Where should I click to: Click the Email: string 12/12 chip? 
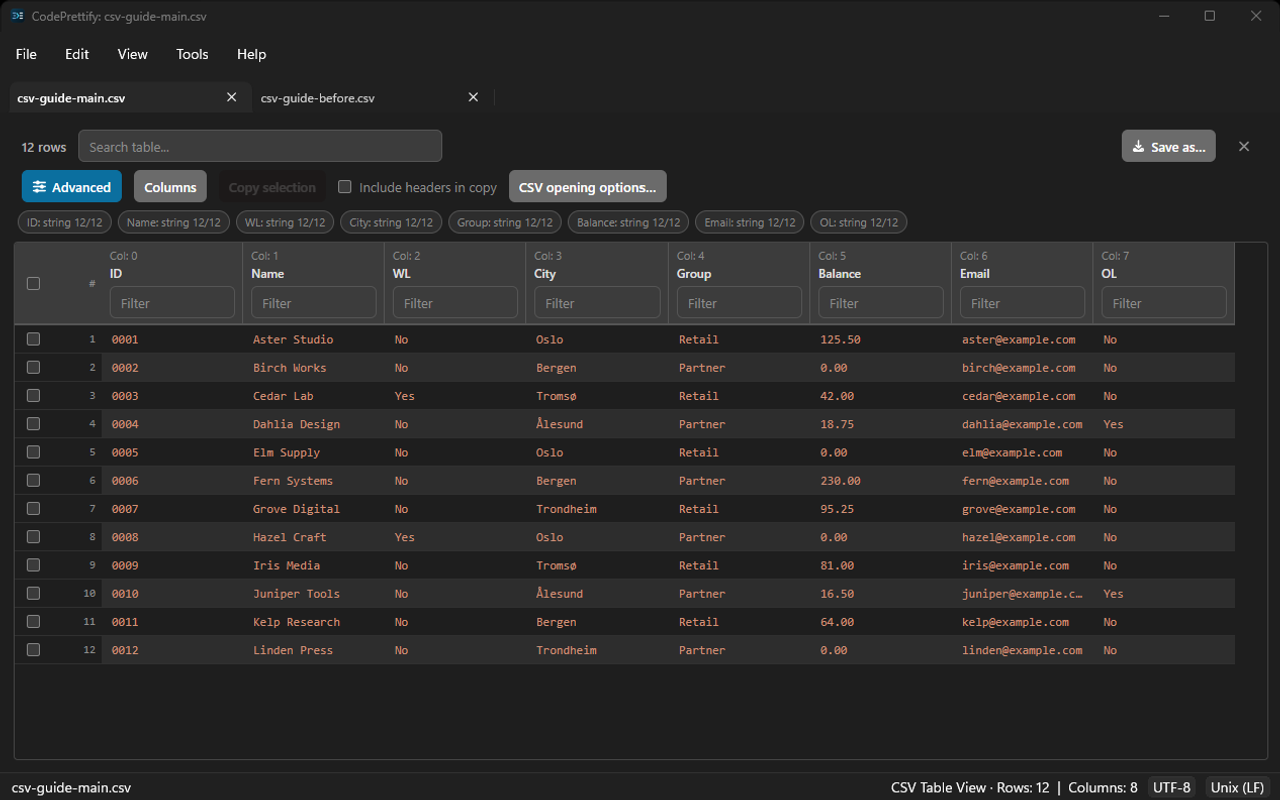pyautogui.click(x=750, y=222)
